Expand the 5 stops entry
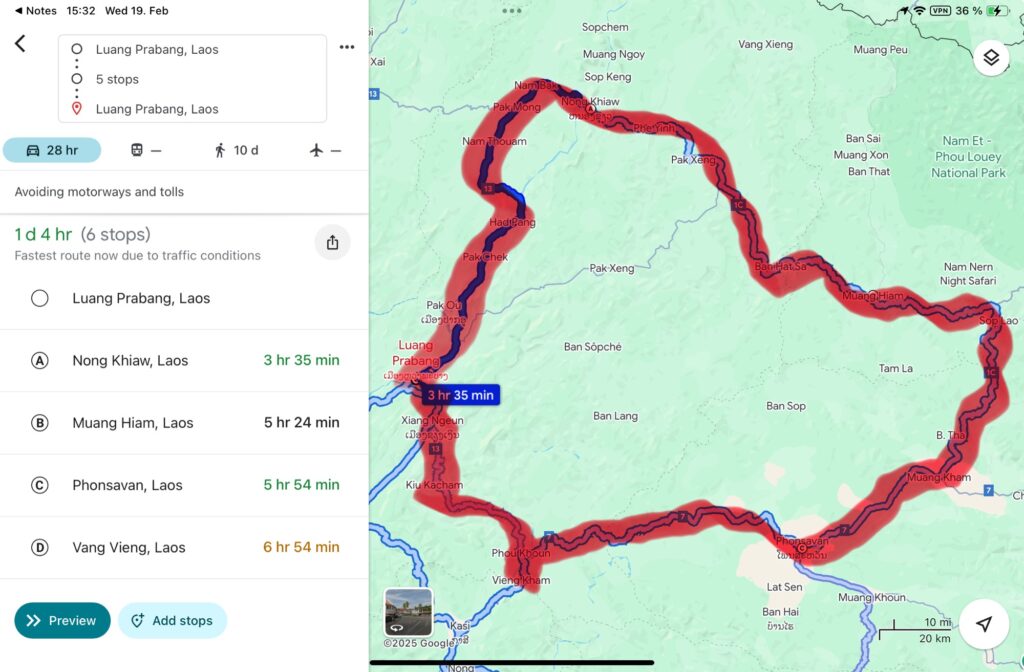The height and width of the screenshot is (672, 1024). point(117,79)
